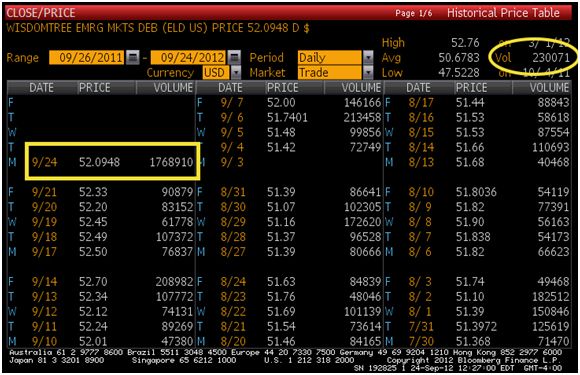
Task: Select the 7/30 date cell
Action: click(421, 341)
